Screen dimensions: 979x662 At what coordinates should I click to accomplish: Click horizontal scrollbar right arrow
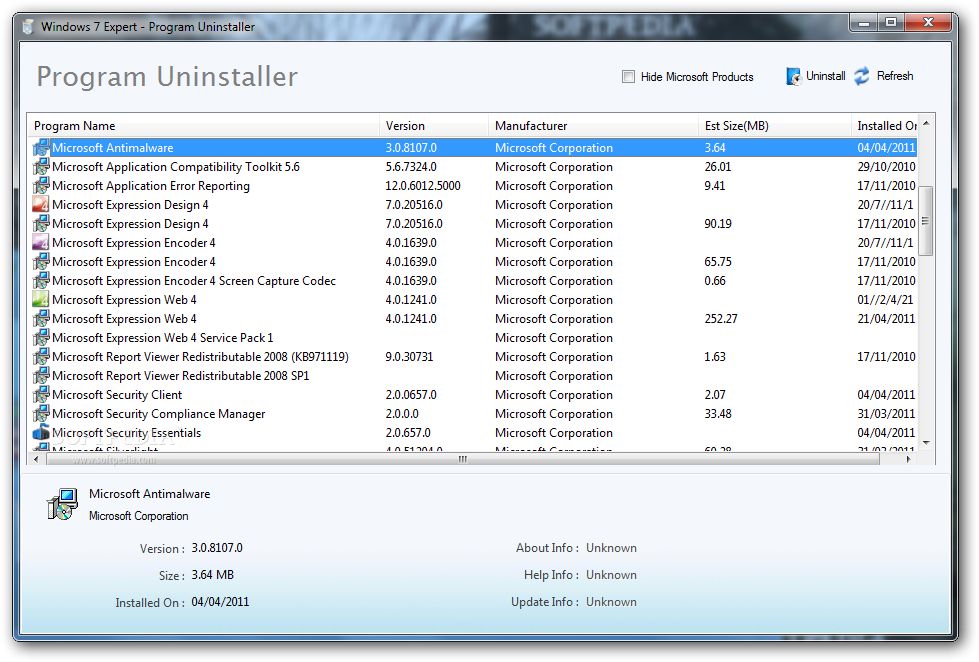(x=908, y=459)
